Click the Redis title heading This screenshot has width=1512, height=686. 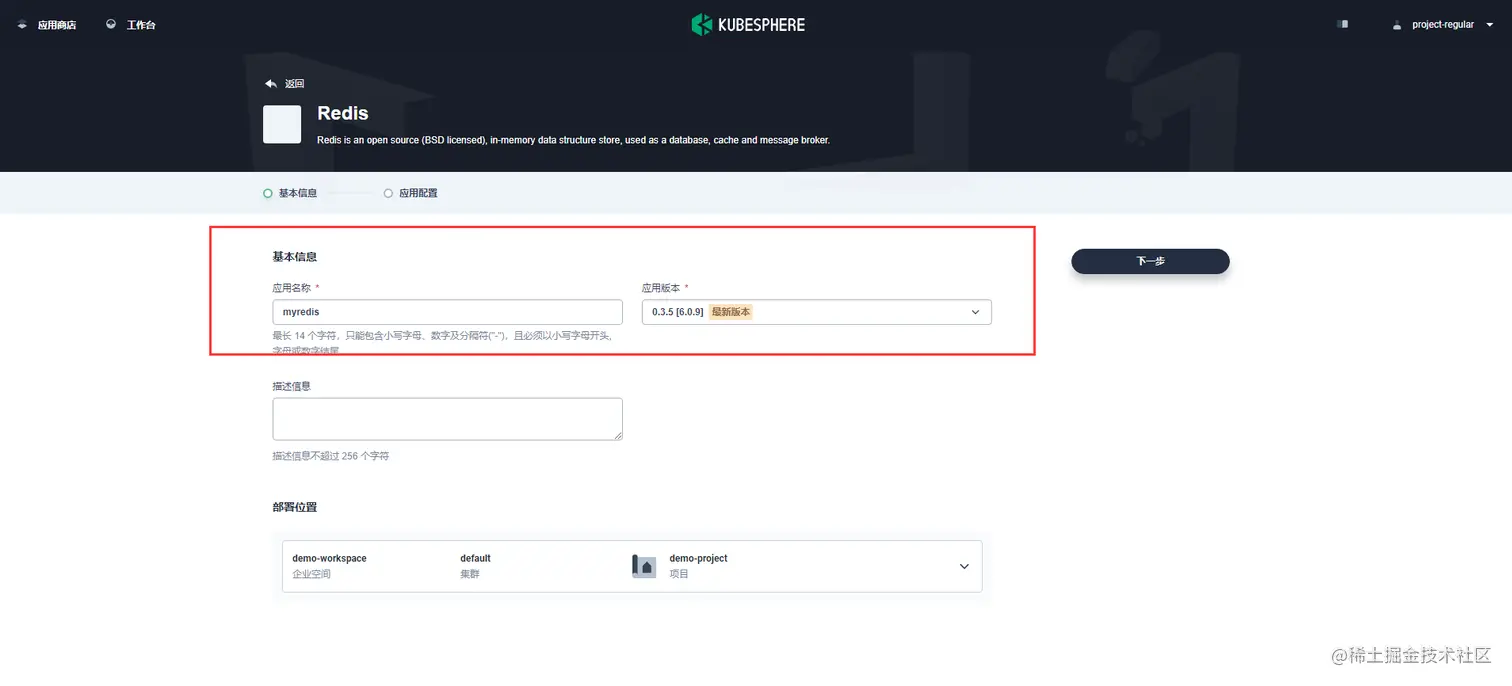pos(343,113)
